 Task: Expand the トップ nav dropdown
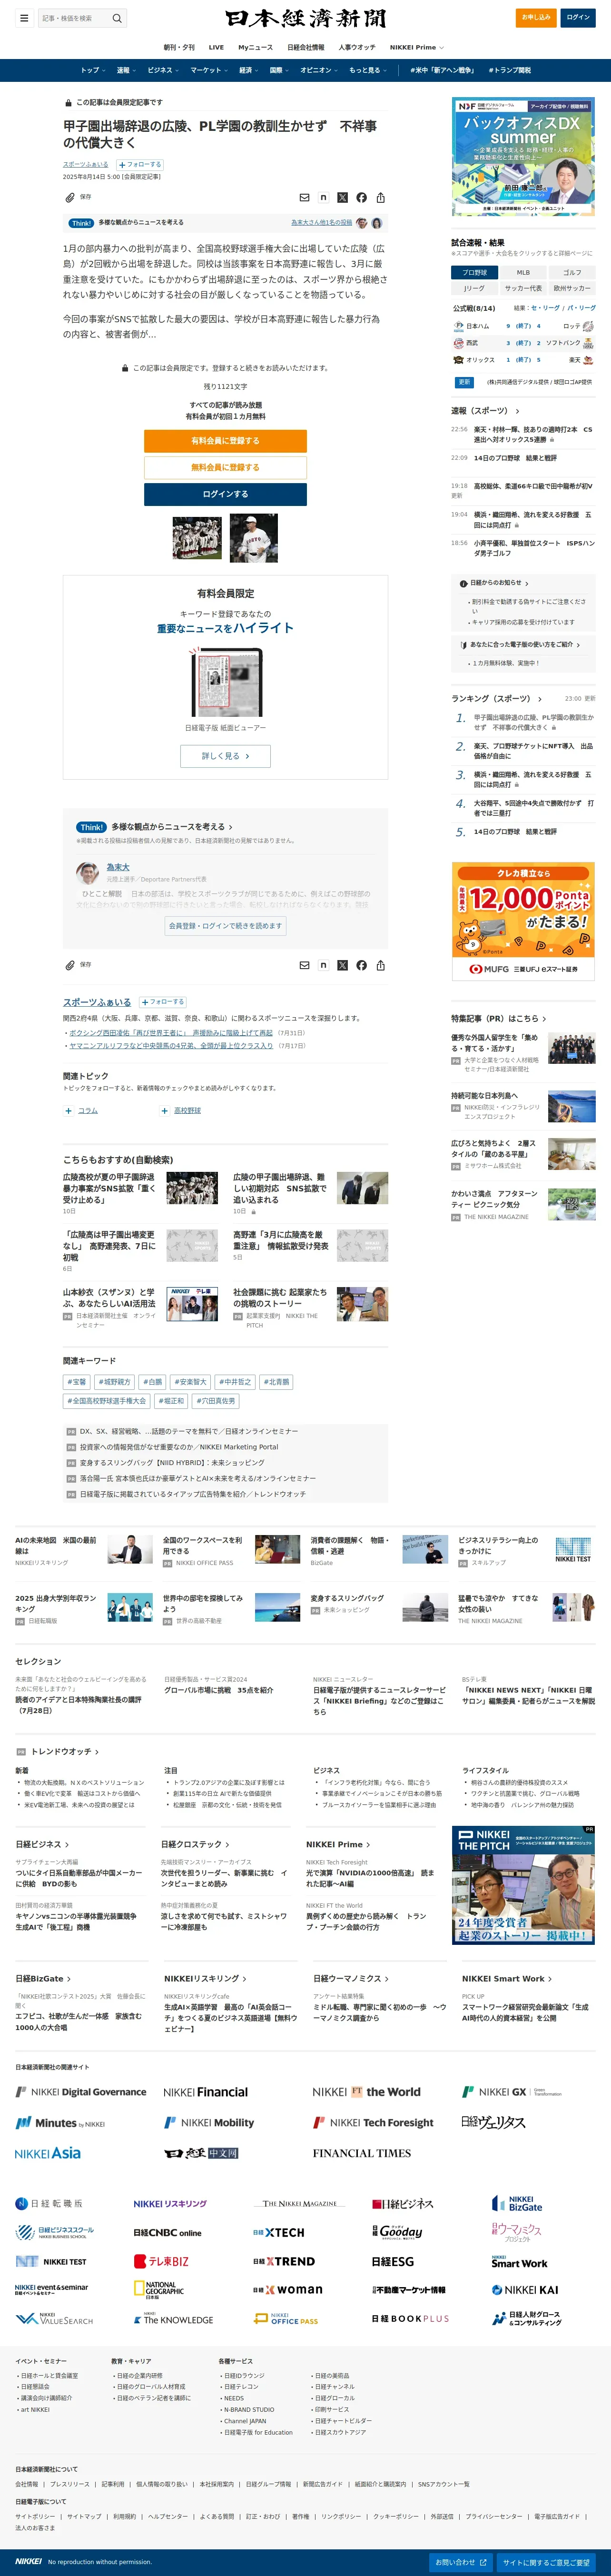pyautogui.click(x=93, y=70)
